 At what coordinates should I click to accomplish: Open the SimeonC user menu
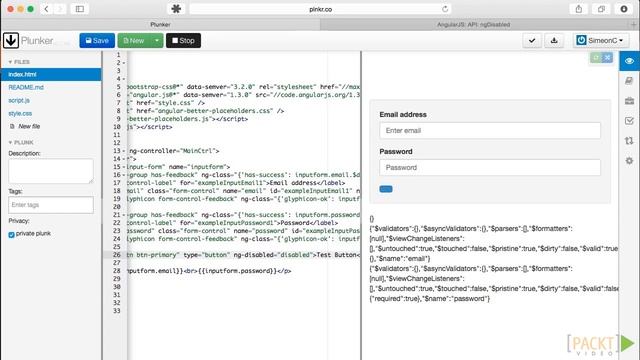click(x=601, y=40)
